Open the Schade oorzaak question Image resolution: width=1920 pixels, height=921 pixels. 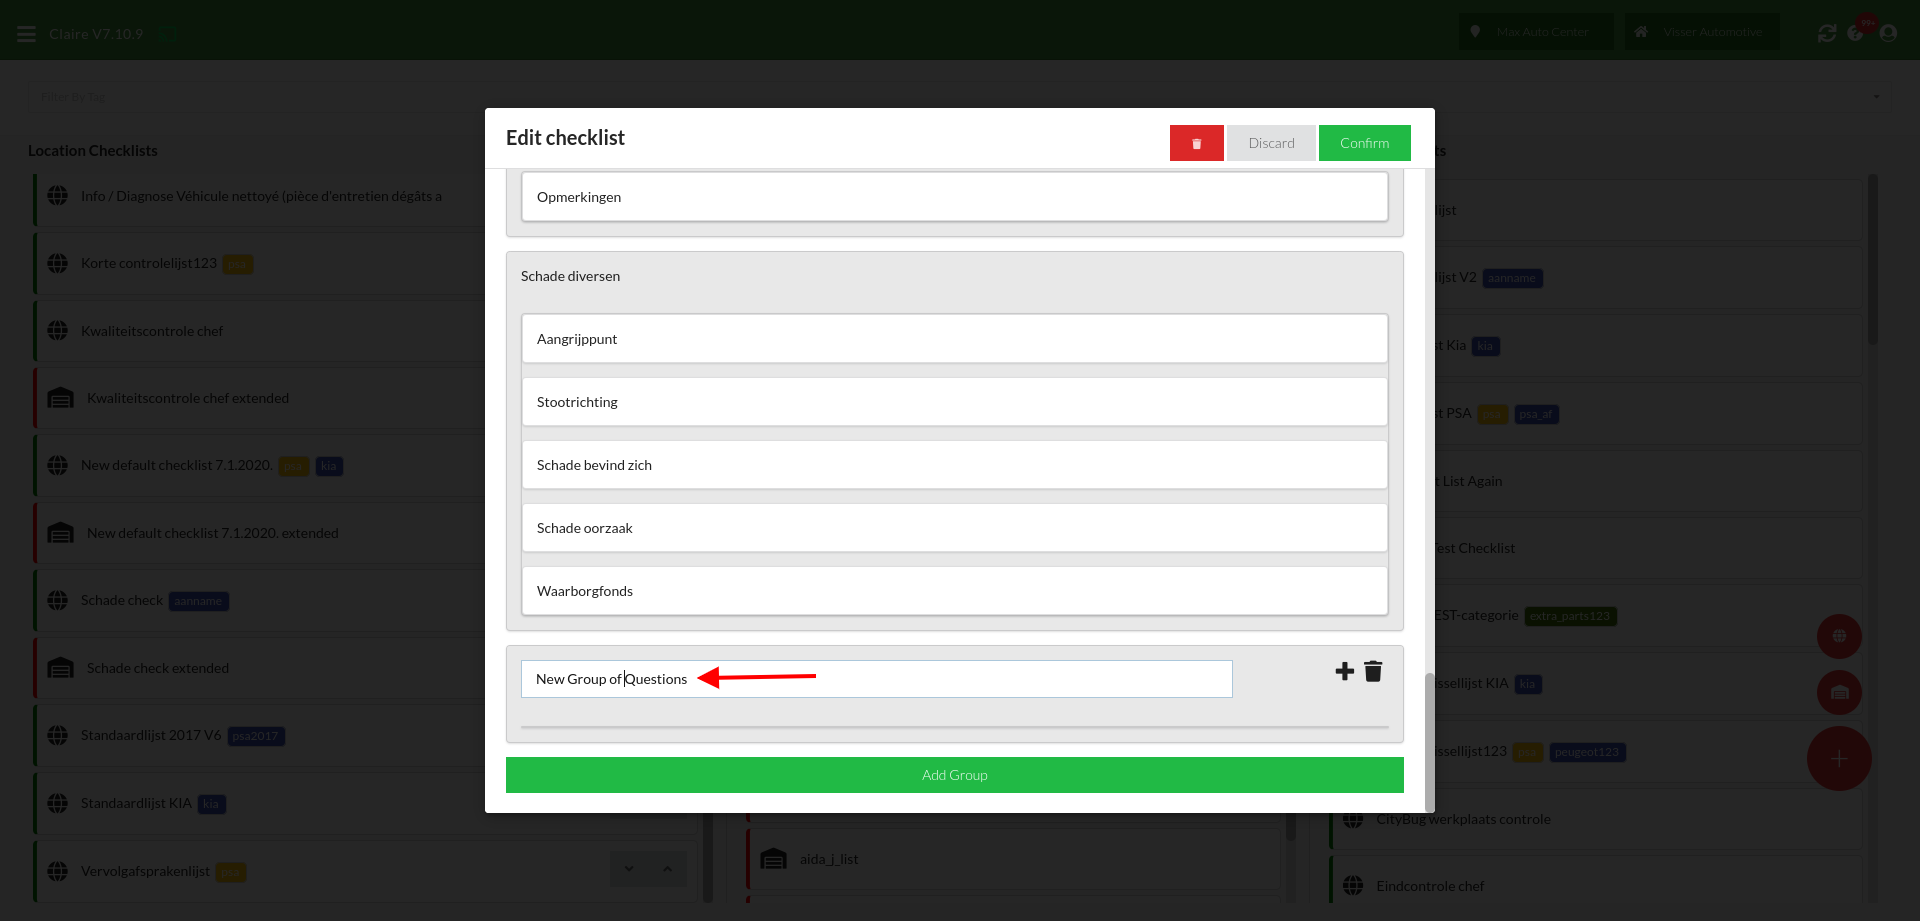click(x=954, y=528)
